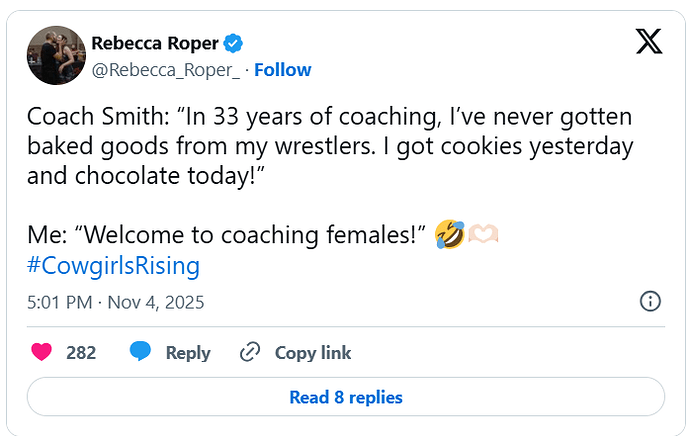
Task: Select the Copy link text
Action: [313, 353]
